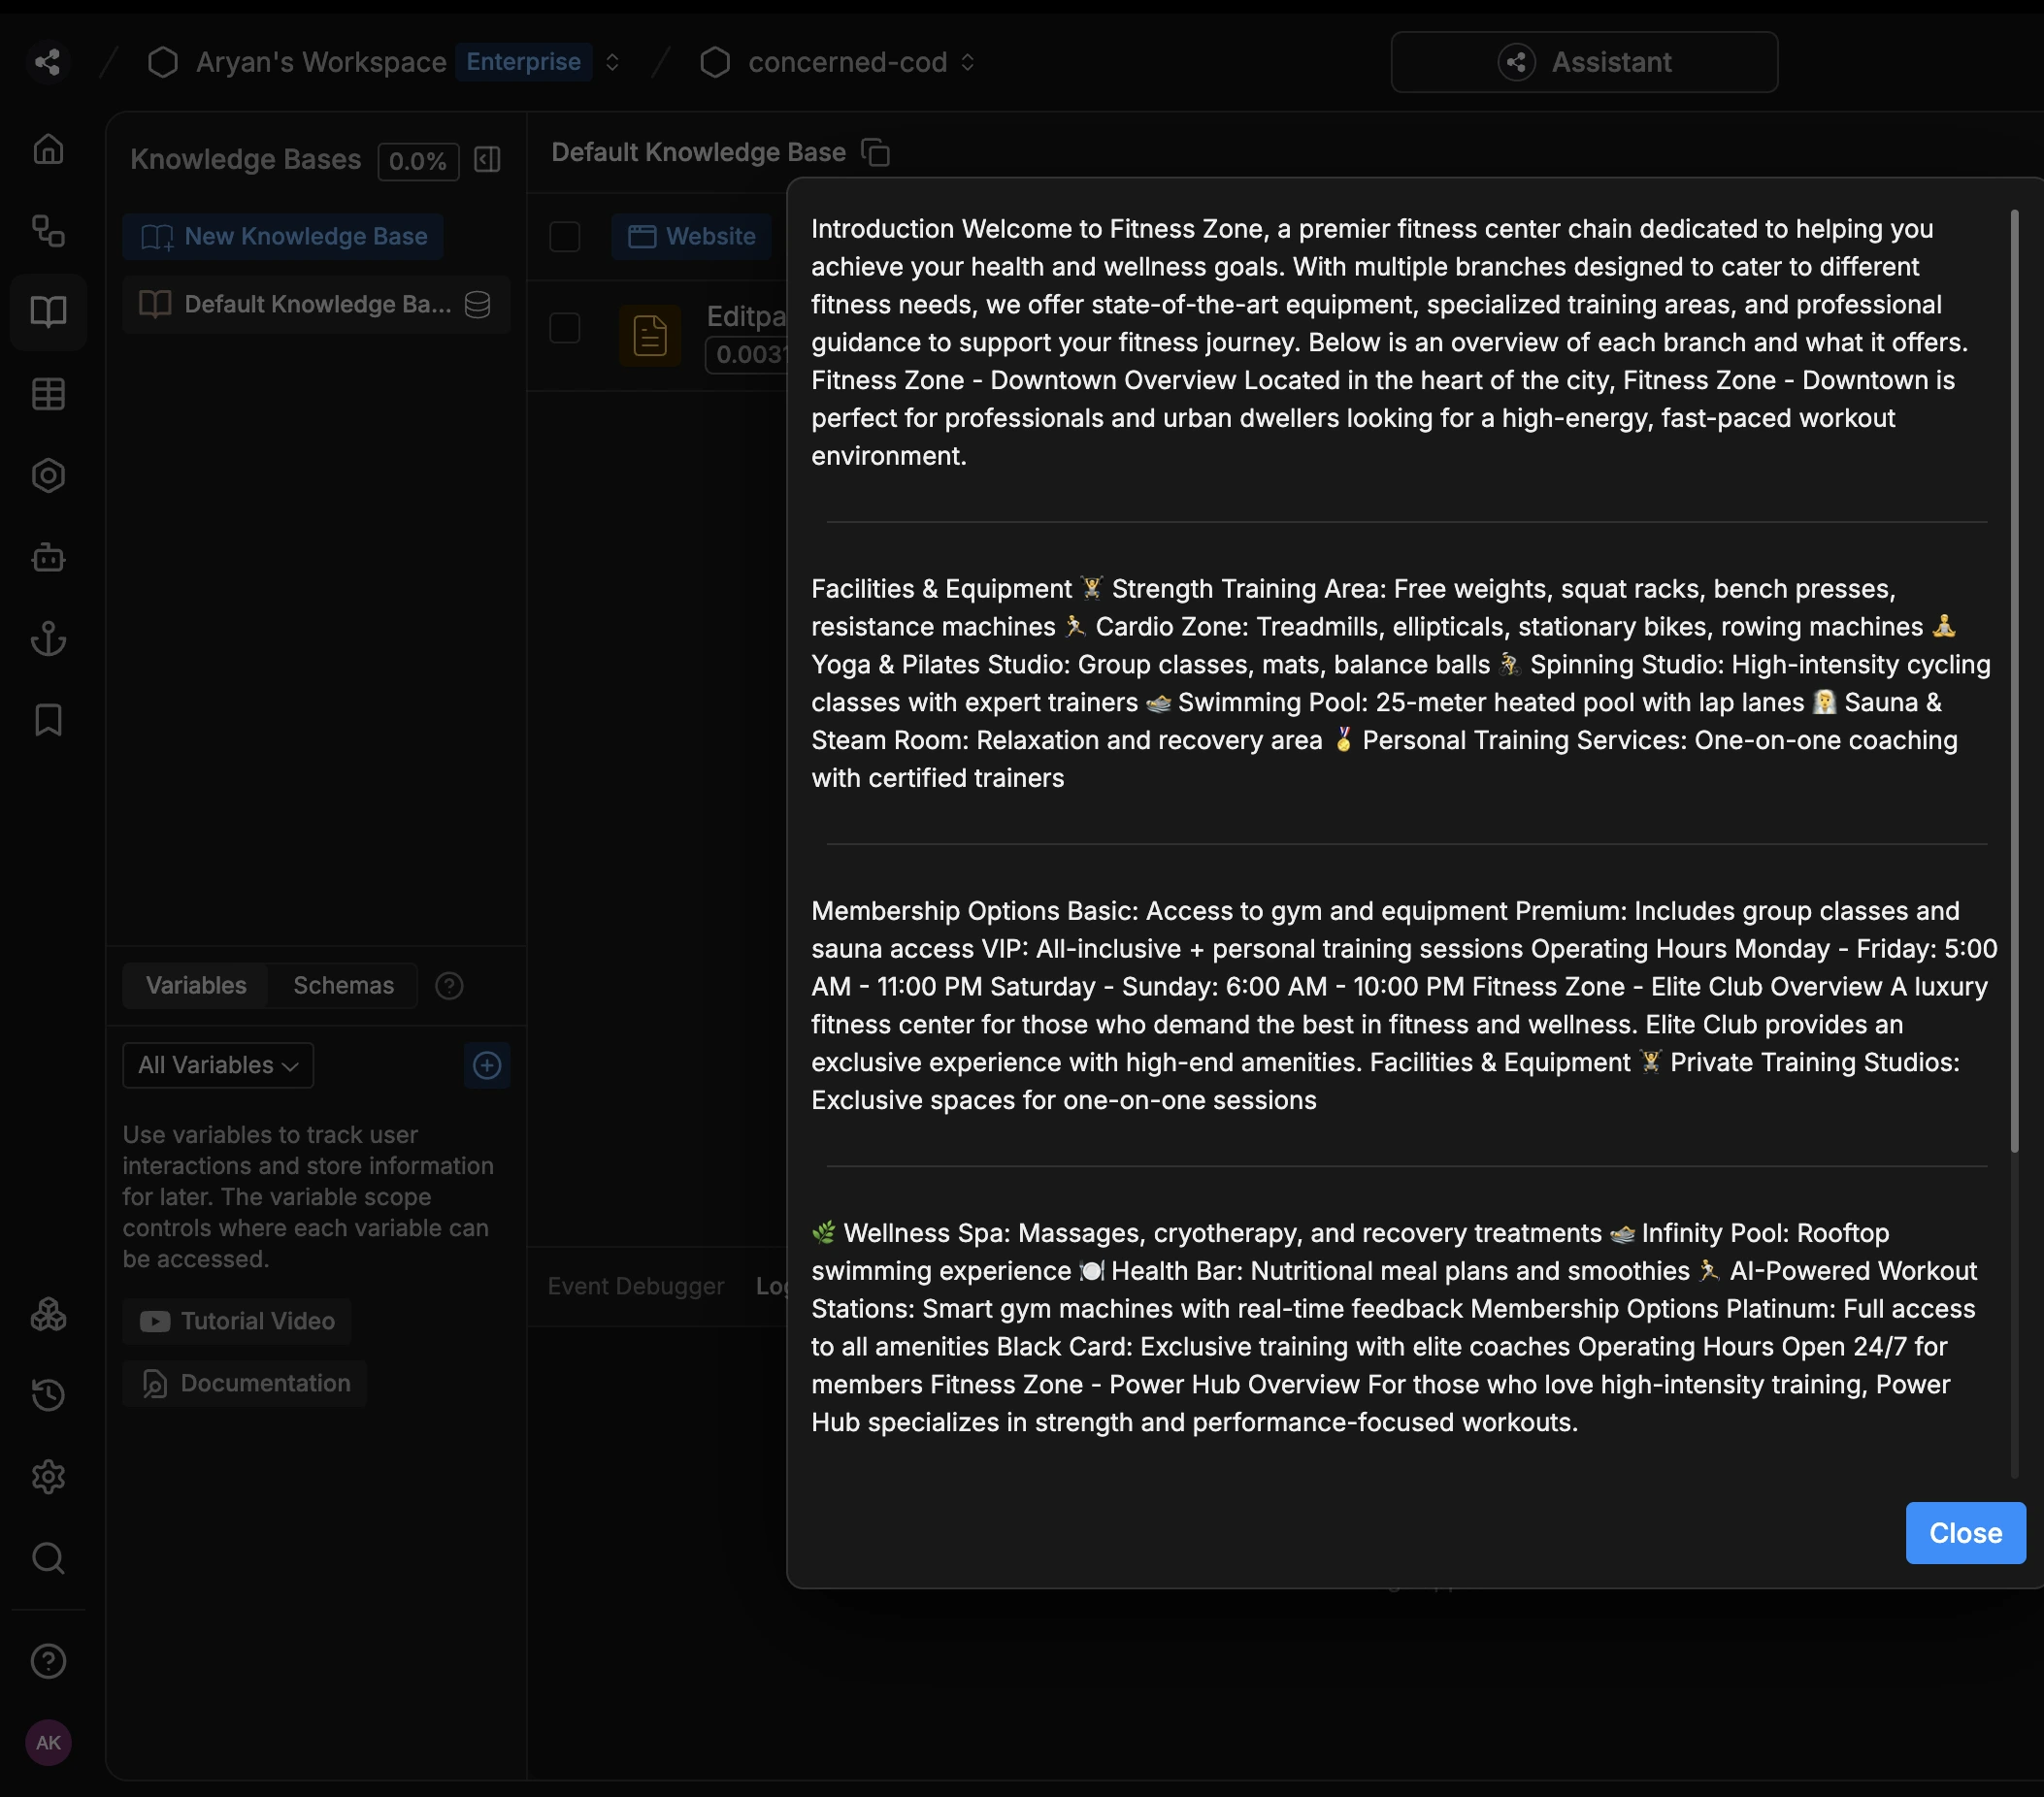The width and height of the screenshot is (2044, 1797).
Task: Collapse the Knowledge Bases side panel
Action: pyautogui.click(x=487, y=160)
